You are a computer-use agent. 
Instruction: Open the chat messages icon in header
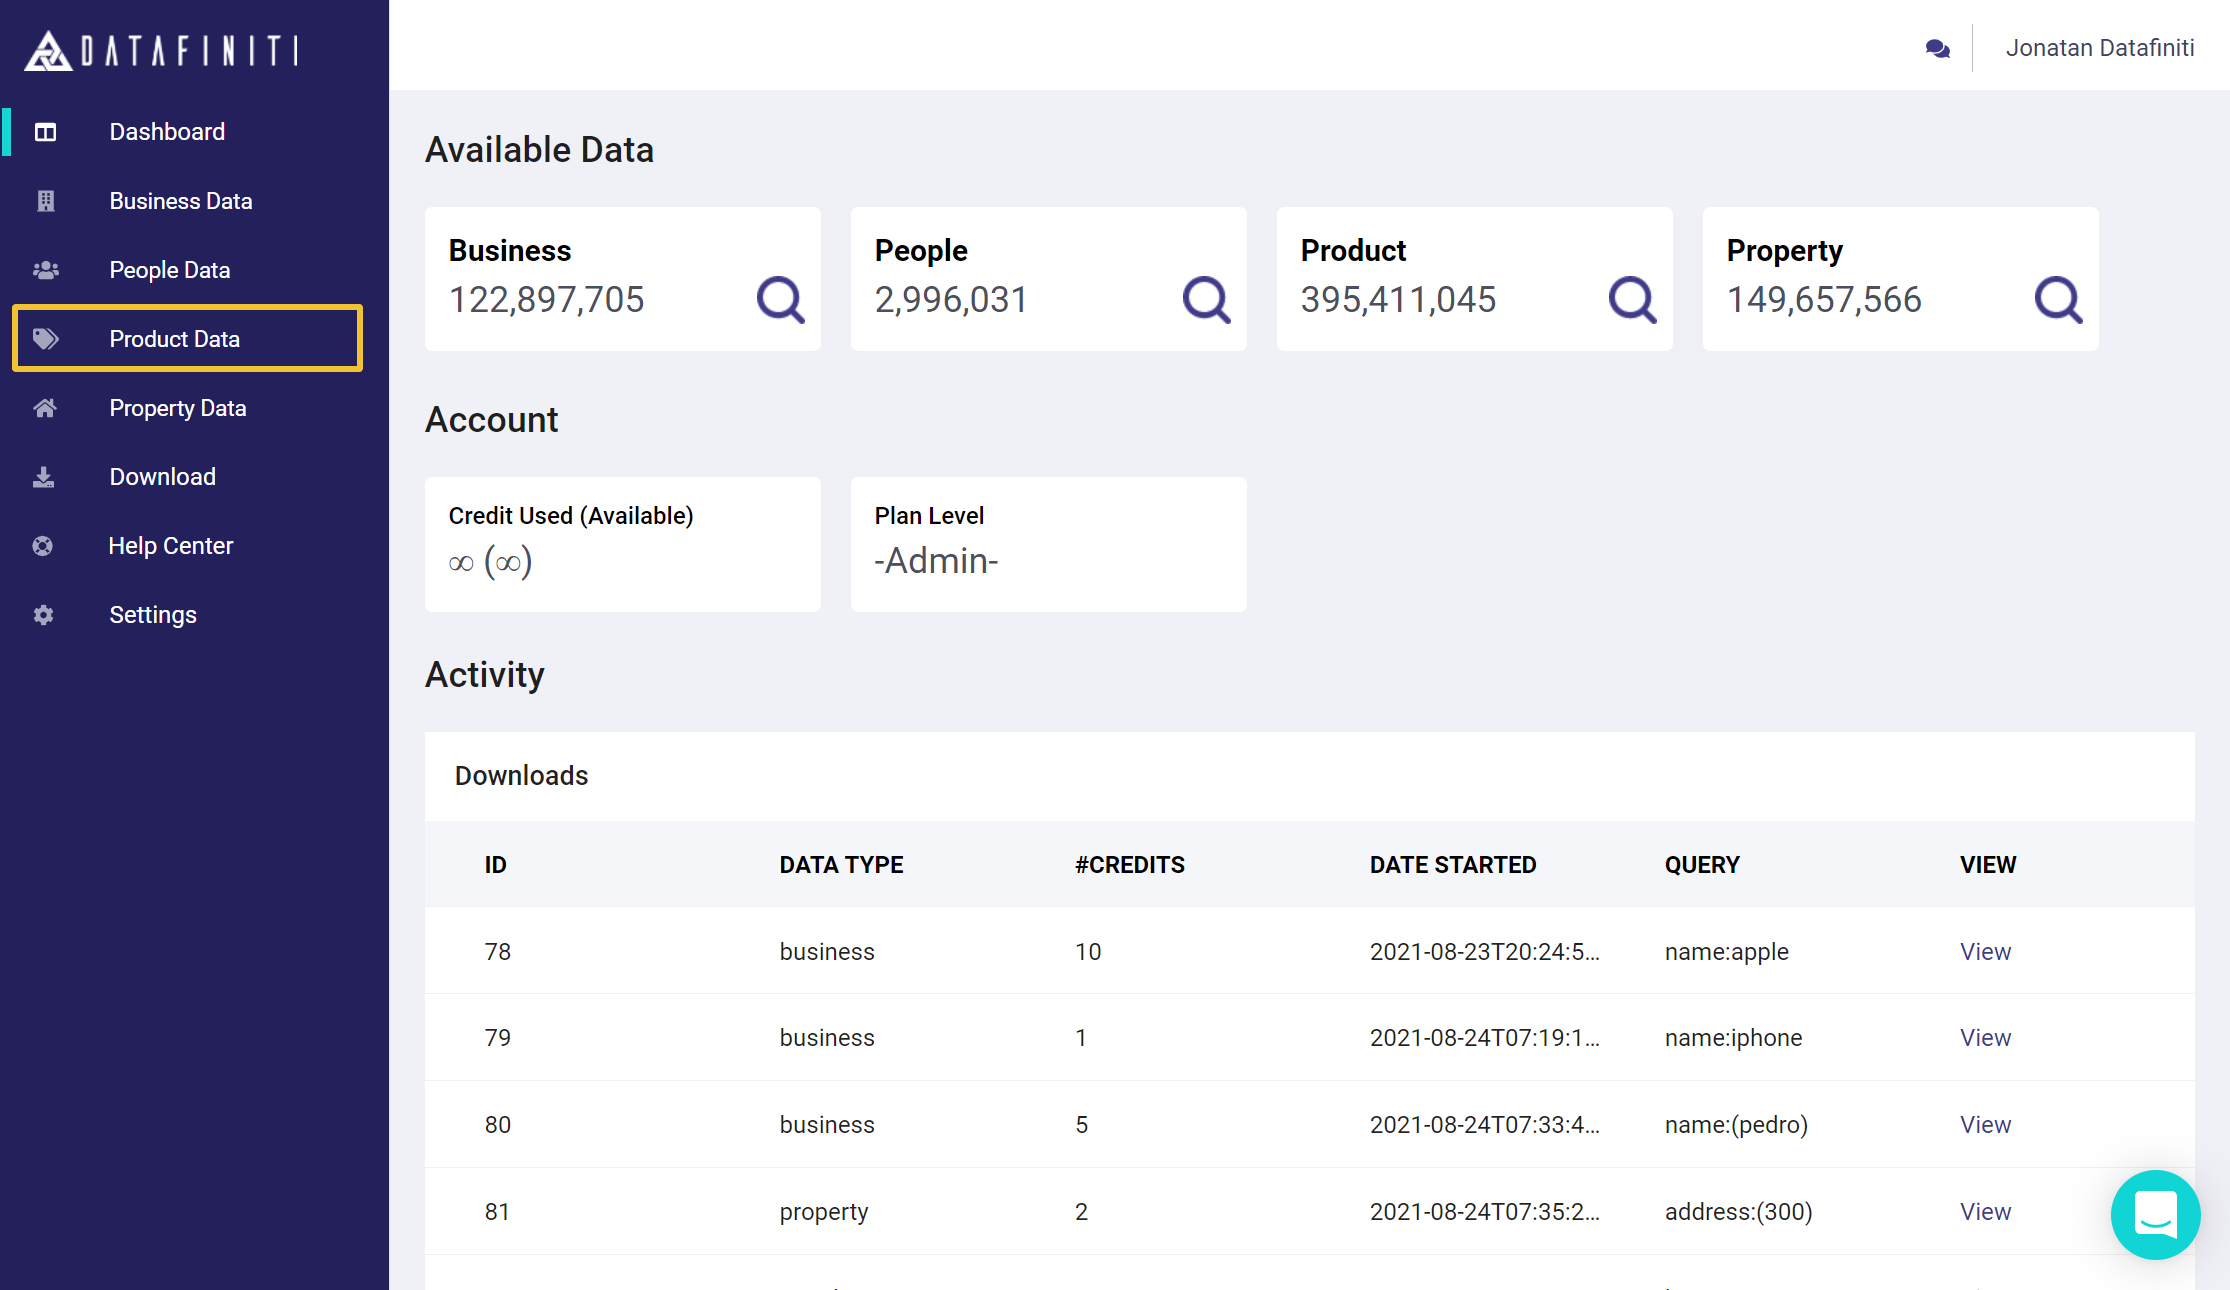[x=1937, y=48]
